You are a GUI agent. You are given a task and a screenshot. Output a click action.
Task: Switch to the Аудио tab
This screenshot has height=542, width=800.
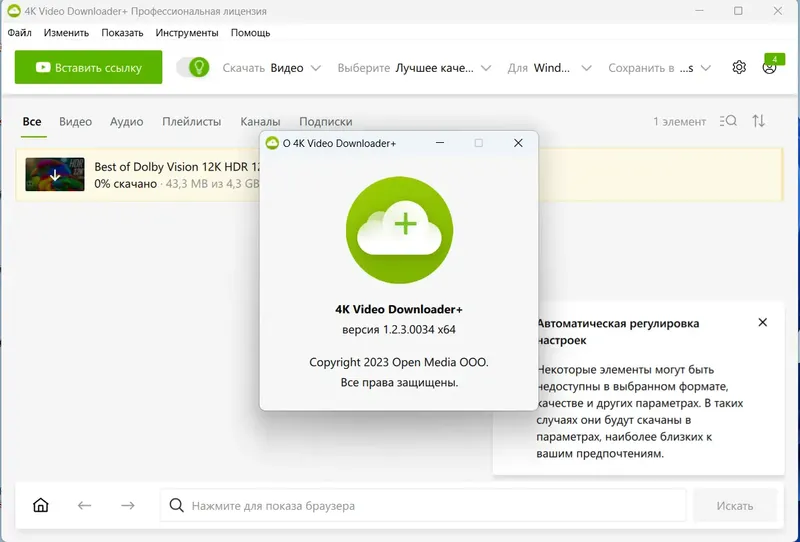tap(127, 121)
